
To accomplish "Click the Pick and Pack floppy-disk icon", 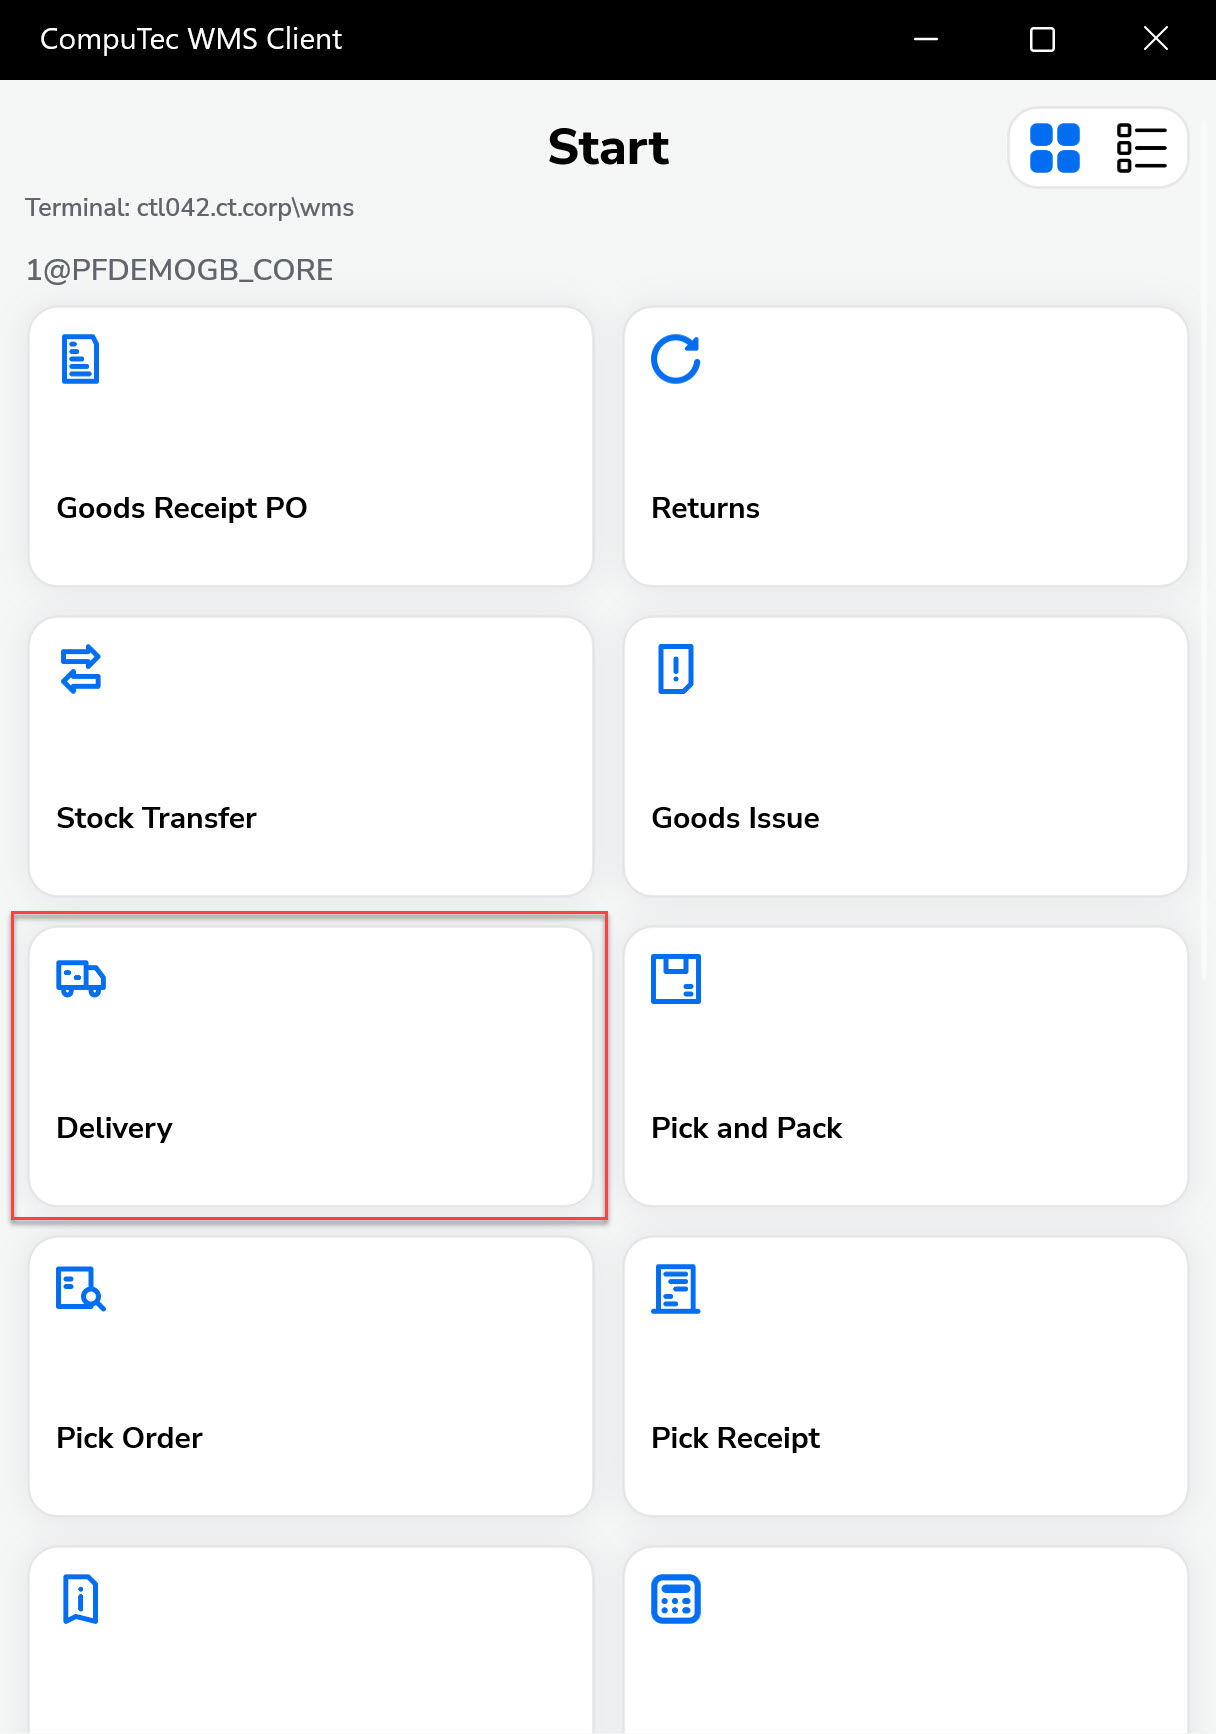I will [x=676, y=979].
